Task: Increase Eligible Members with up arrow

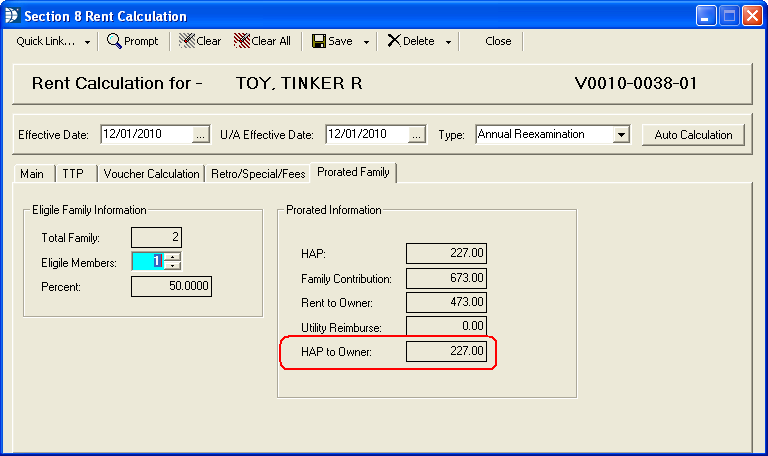Action: pos(172,257)
